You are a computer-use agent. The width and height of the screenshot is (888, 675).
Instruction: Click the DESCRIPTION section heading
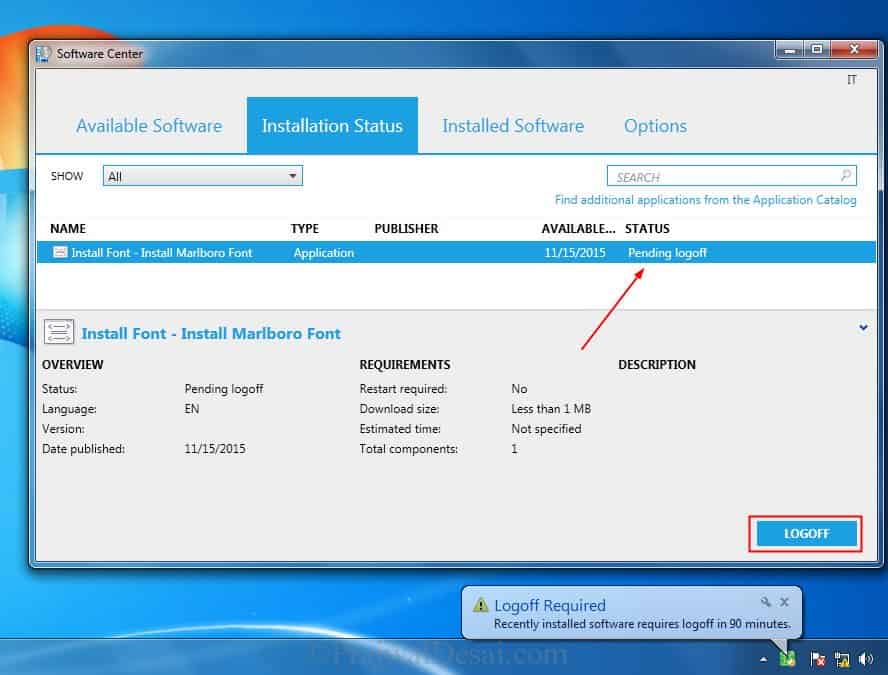[x=656, y=365]
